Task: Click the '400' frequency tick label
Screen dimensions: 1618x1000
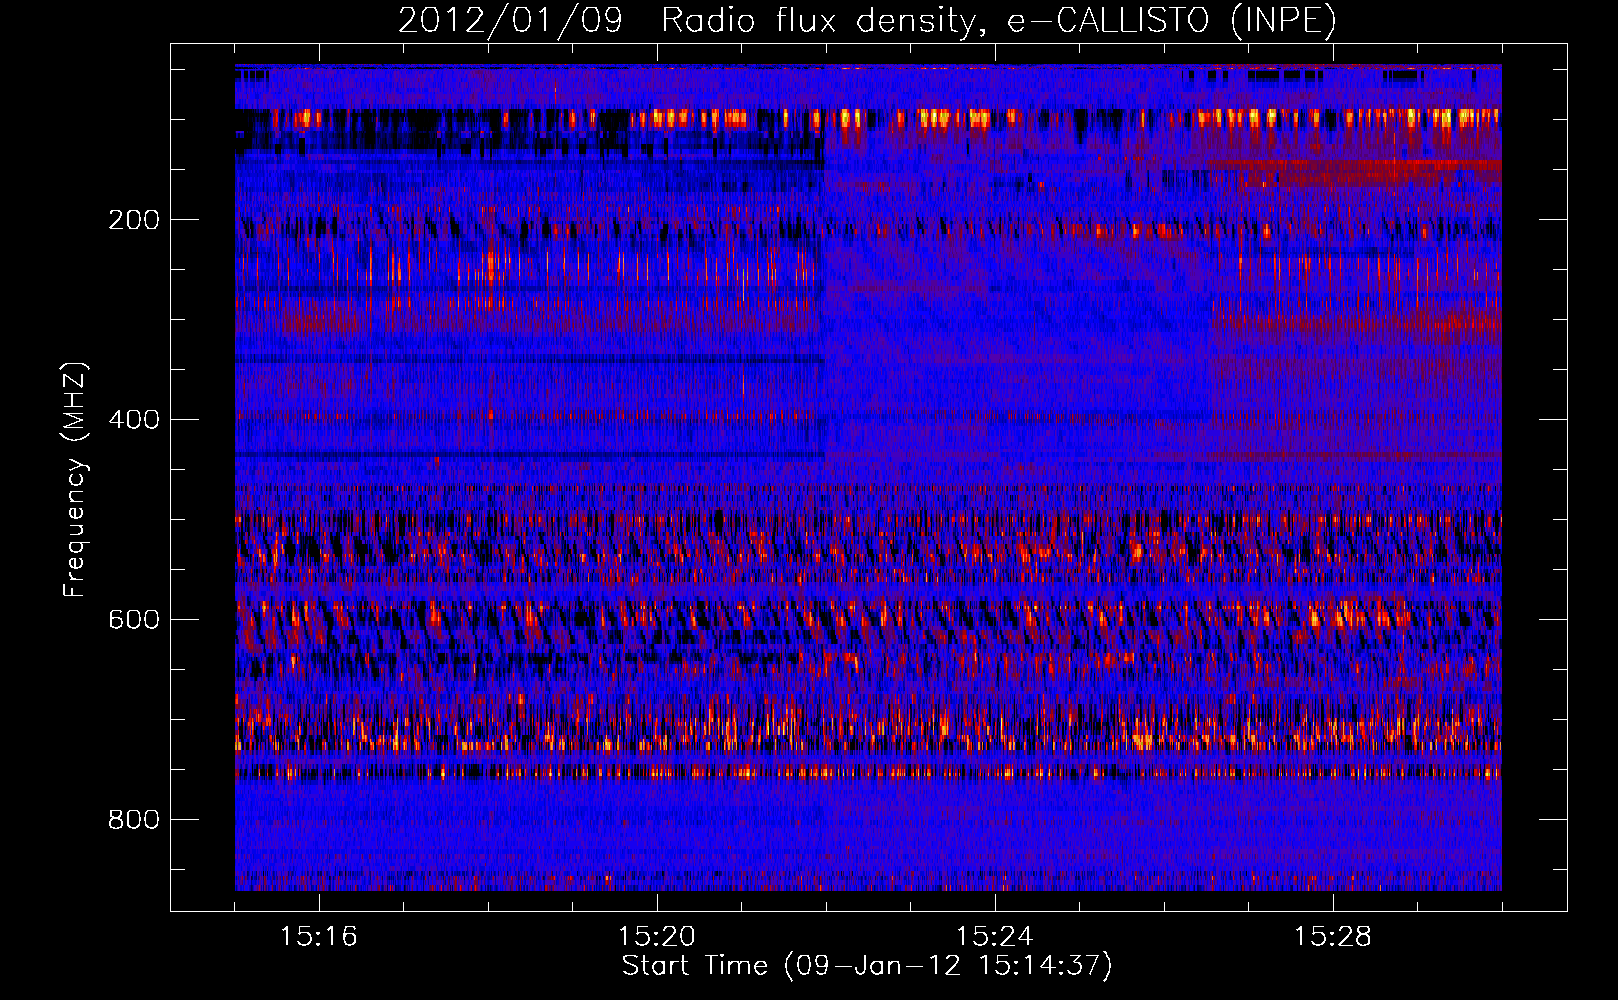Action: [134, 420]
